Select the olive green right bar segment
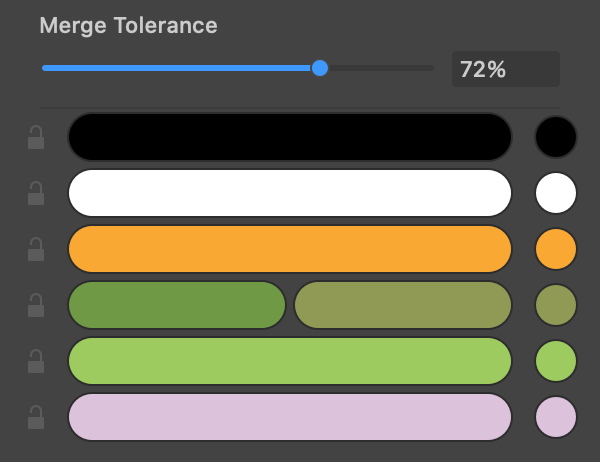 pyautogui.click(x=403, y=305)
